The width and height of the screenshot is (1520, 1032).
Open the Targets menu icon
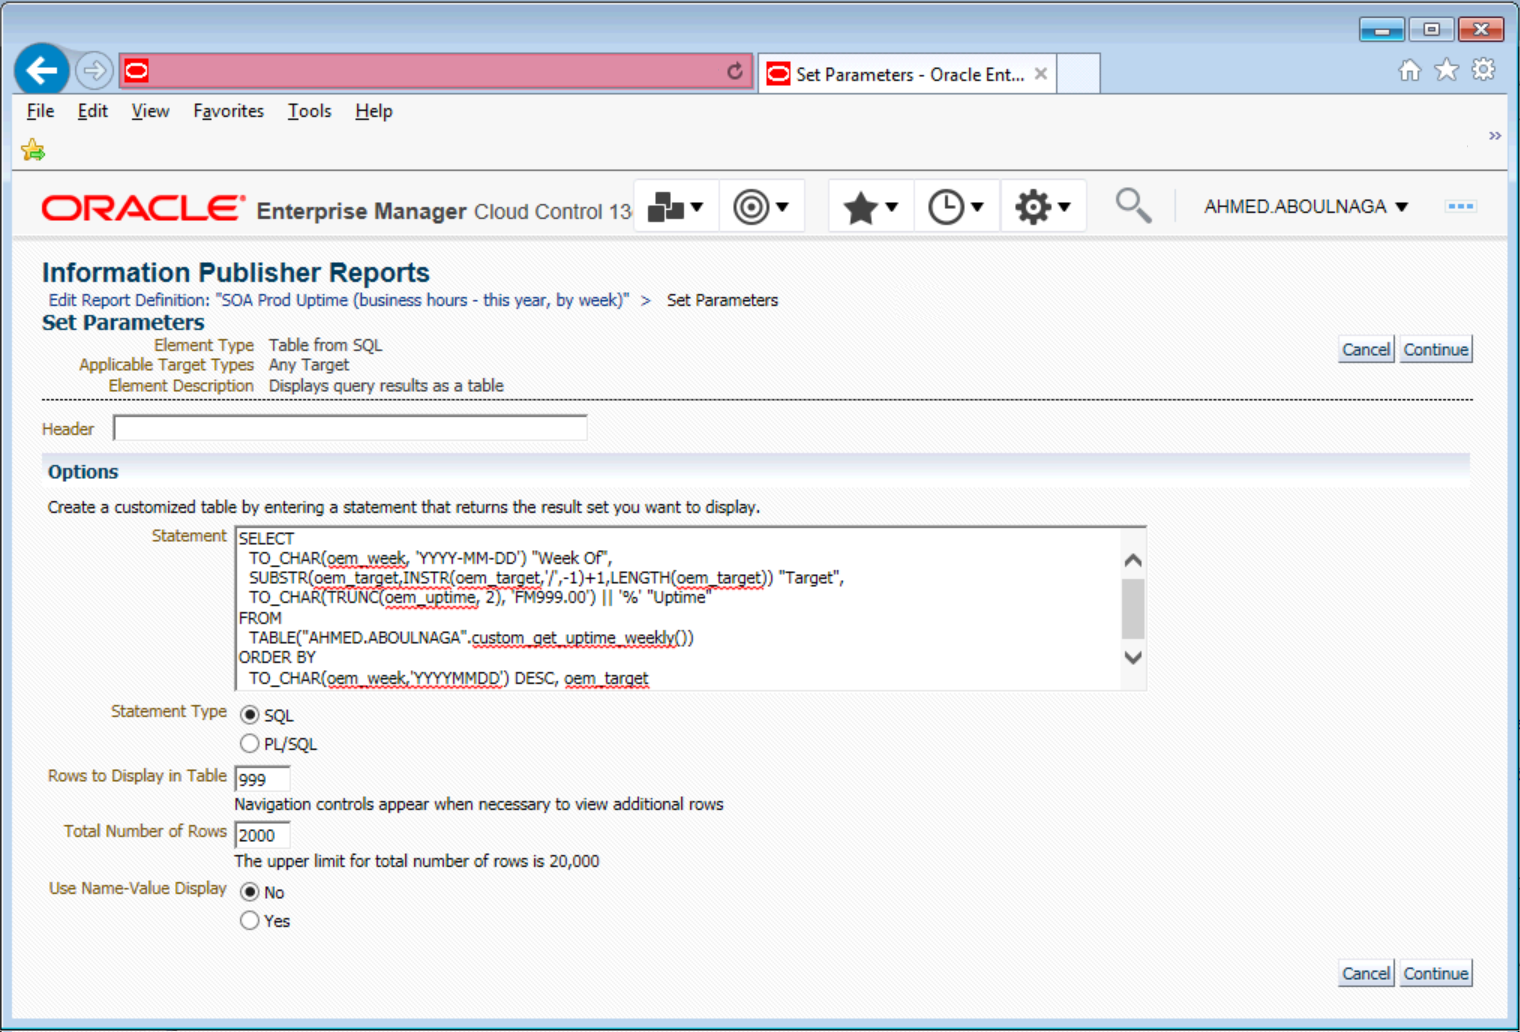(x=760, y=207)
